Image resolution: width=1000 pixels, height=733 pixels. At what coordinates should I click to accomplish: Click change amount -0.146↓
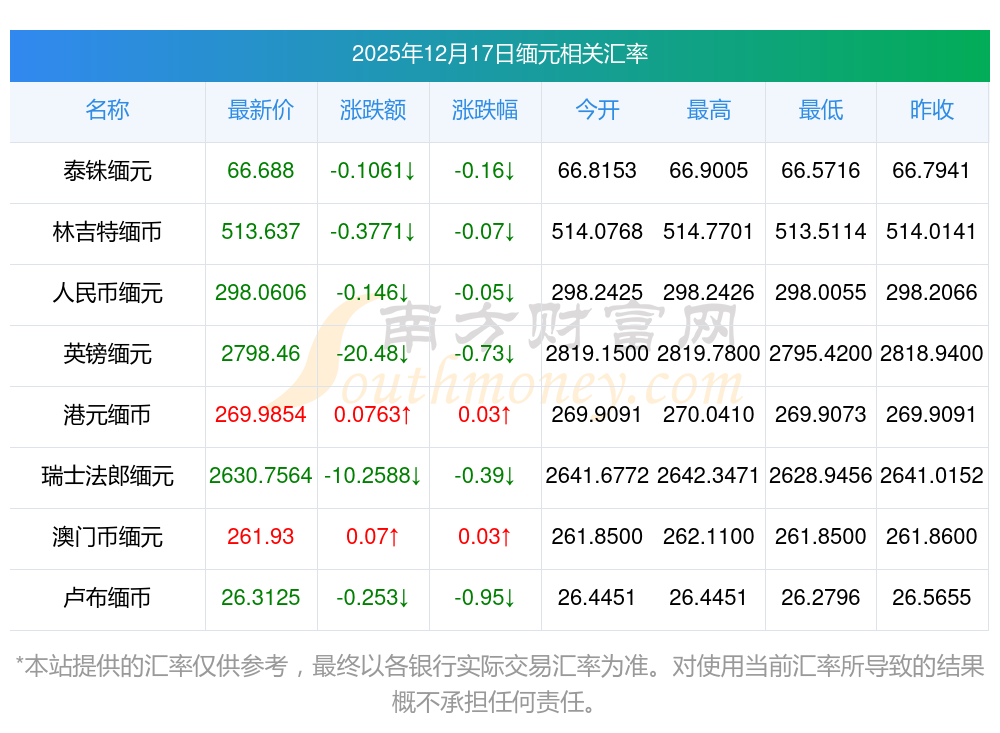(372, 292)
